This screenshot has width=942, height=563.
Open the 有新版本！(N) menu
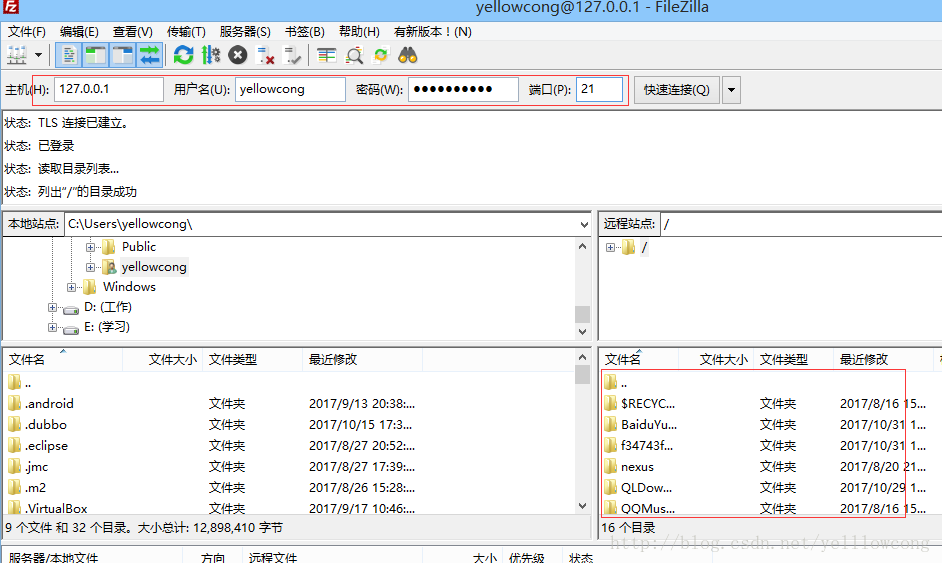pos(432,31)
